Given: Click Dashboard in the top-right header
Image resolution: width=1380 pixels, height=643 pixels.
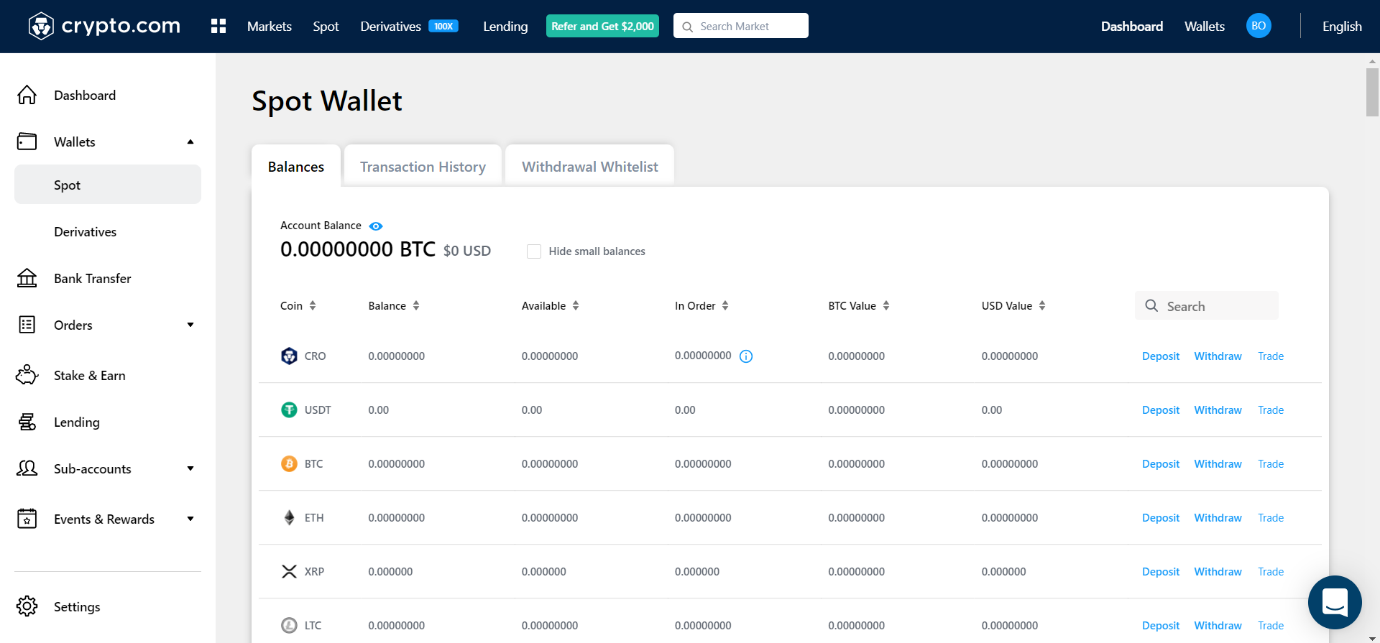Looking at the screenshot, I should point(1132,26).
